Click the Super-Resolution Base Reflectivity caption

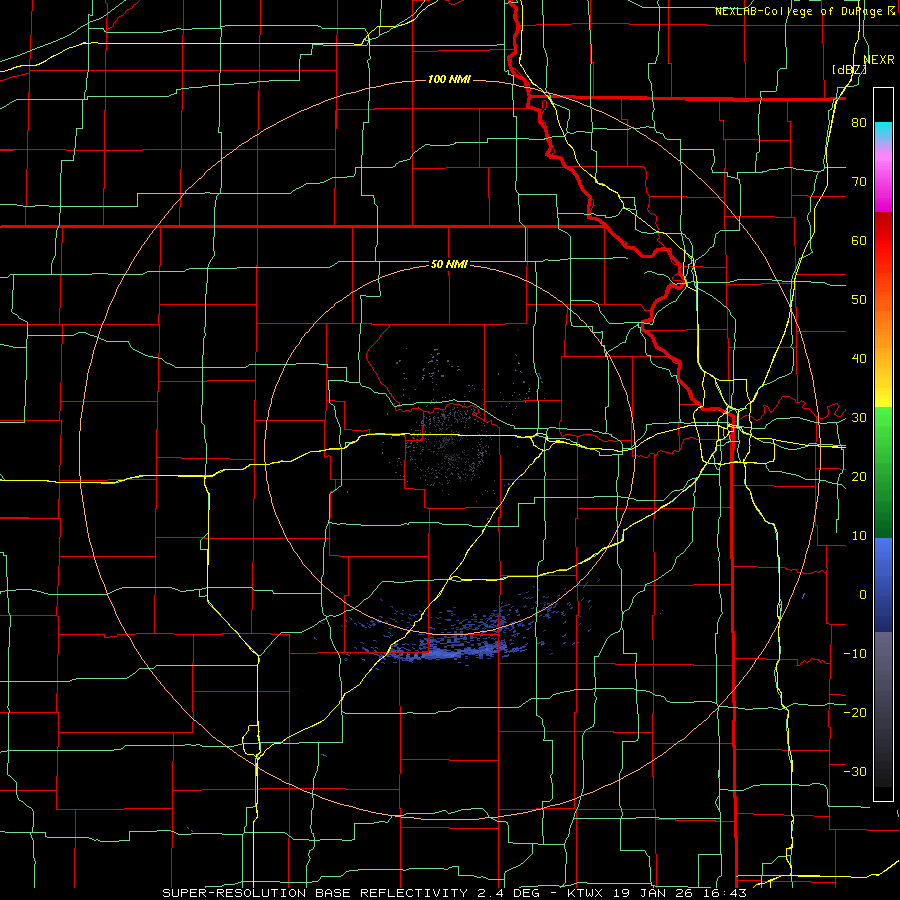click(454, 893)
